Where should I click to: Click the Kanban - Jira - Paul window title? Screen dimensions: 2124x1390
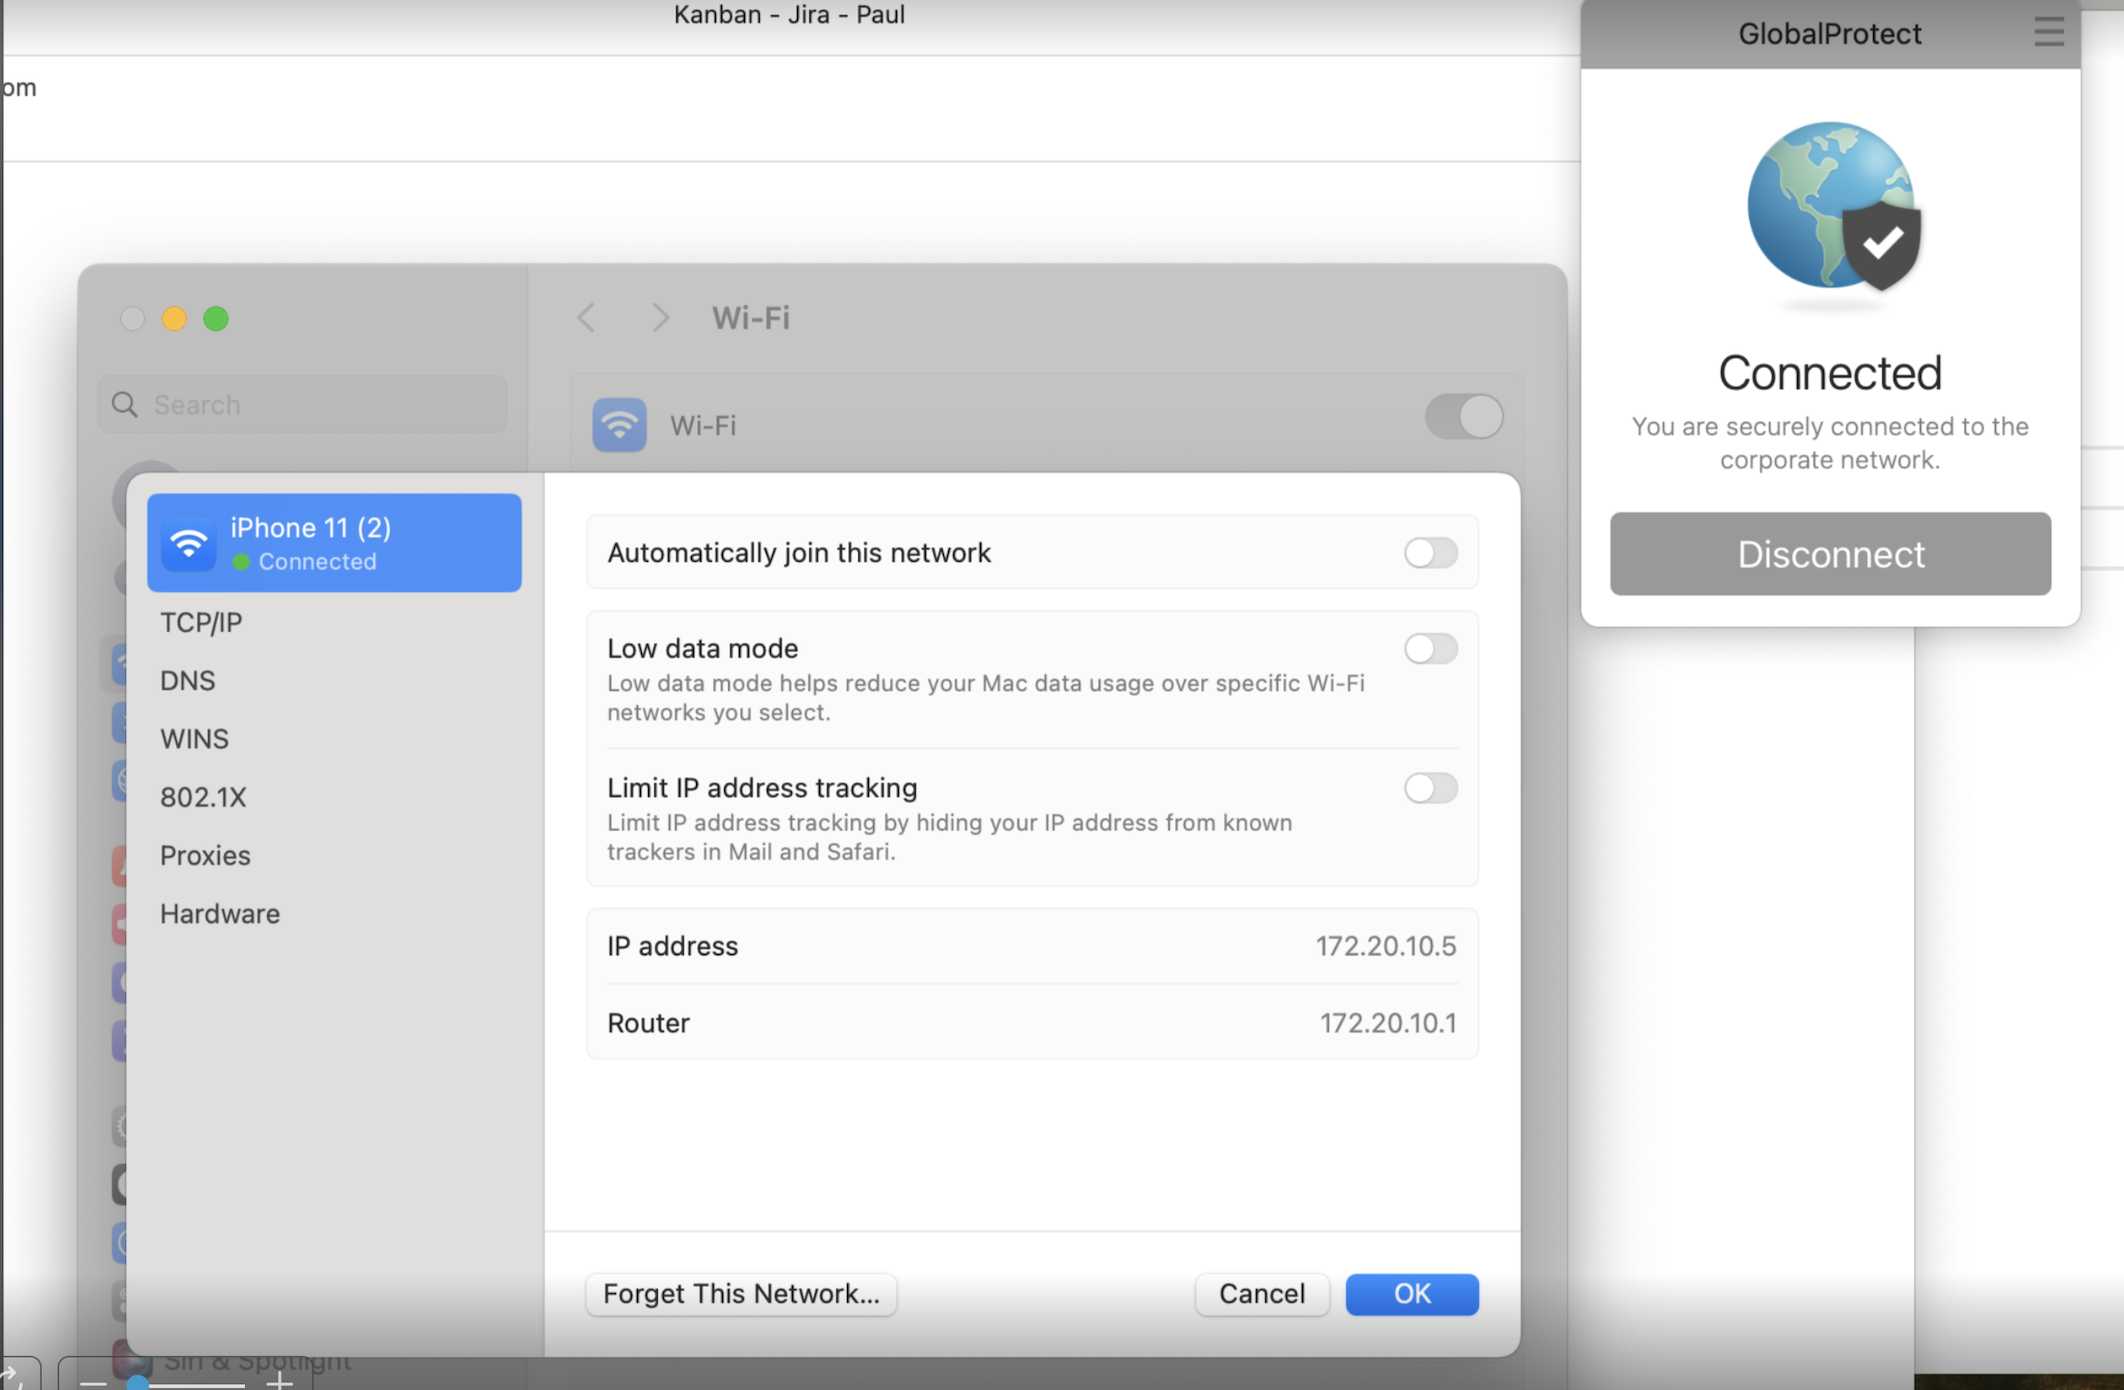789,15
